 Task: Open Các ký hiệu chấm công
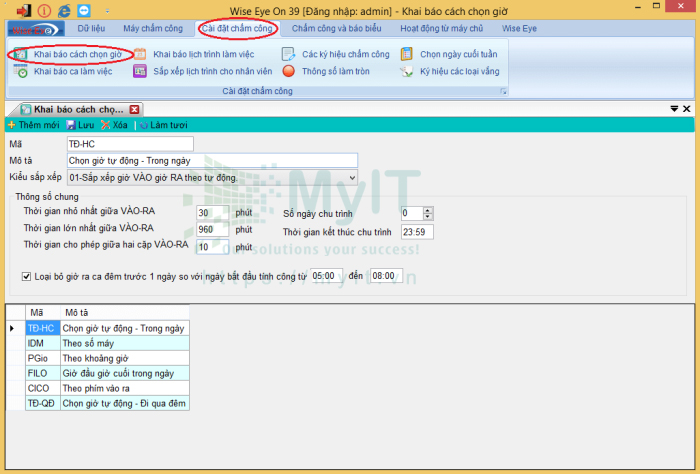click(346, 54)
